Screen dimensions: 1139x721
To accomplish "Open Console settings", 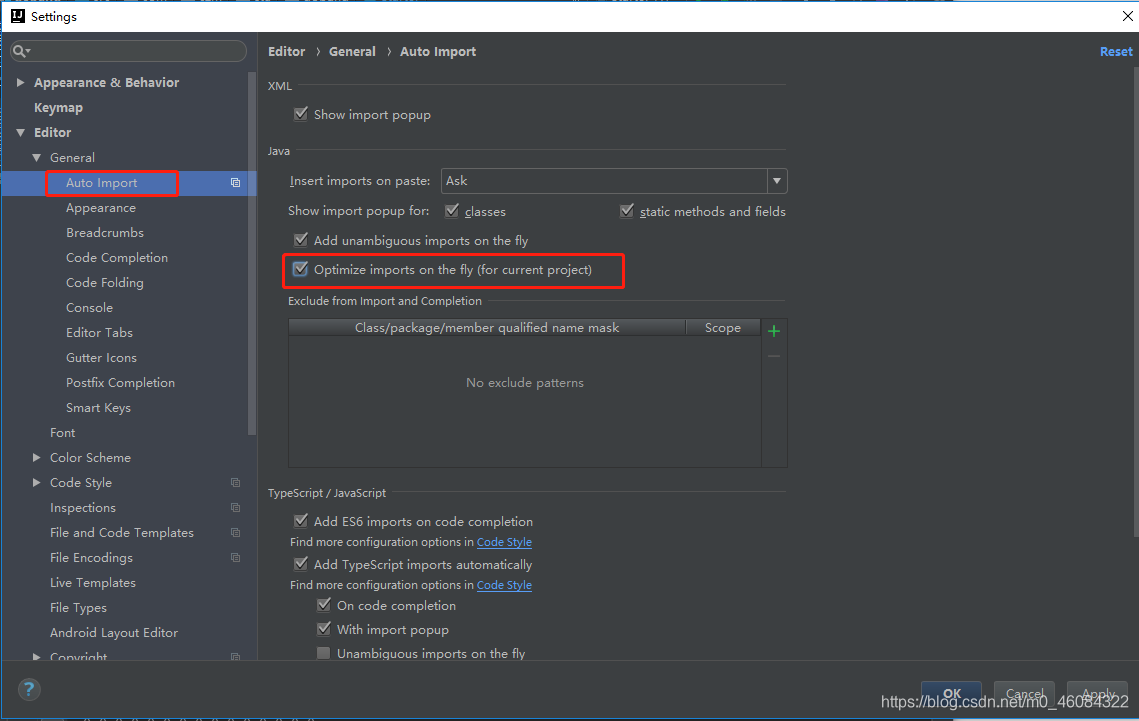I will coord(89,308).
